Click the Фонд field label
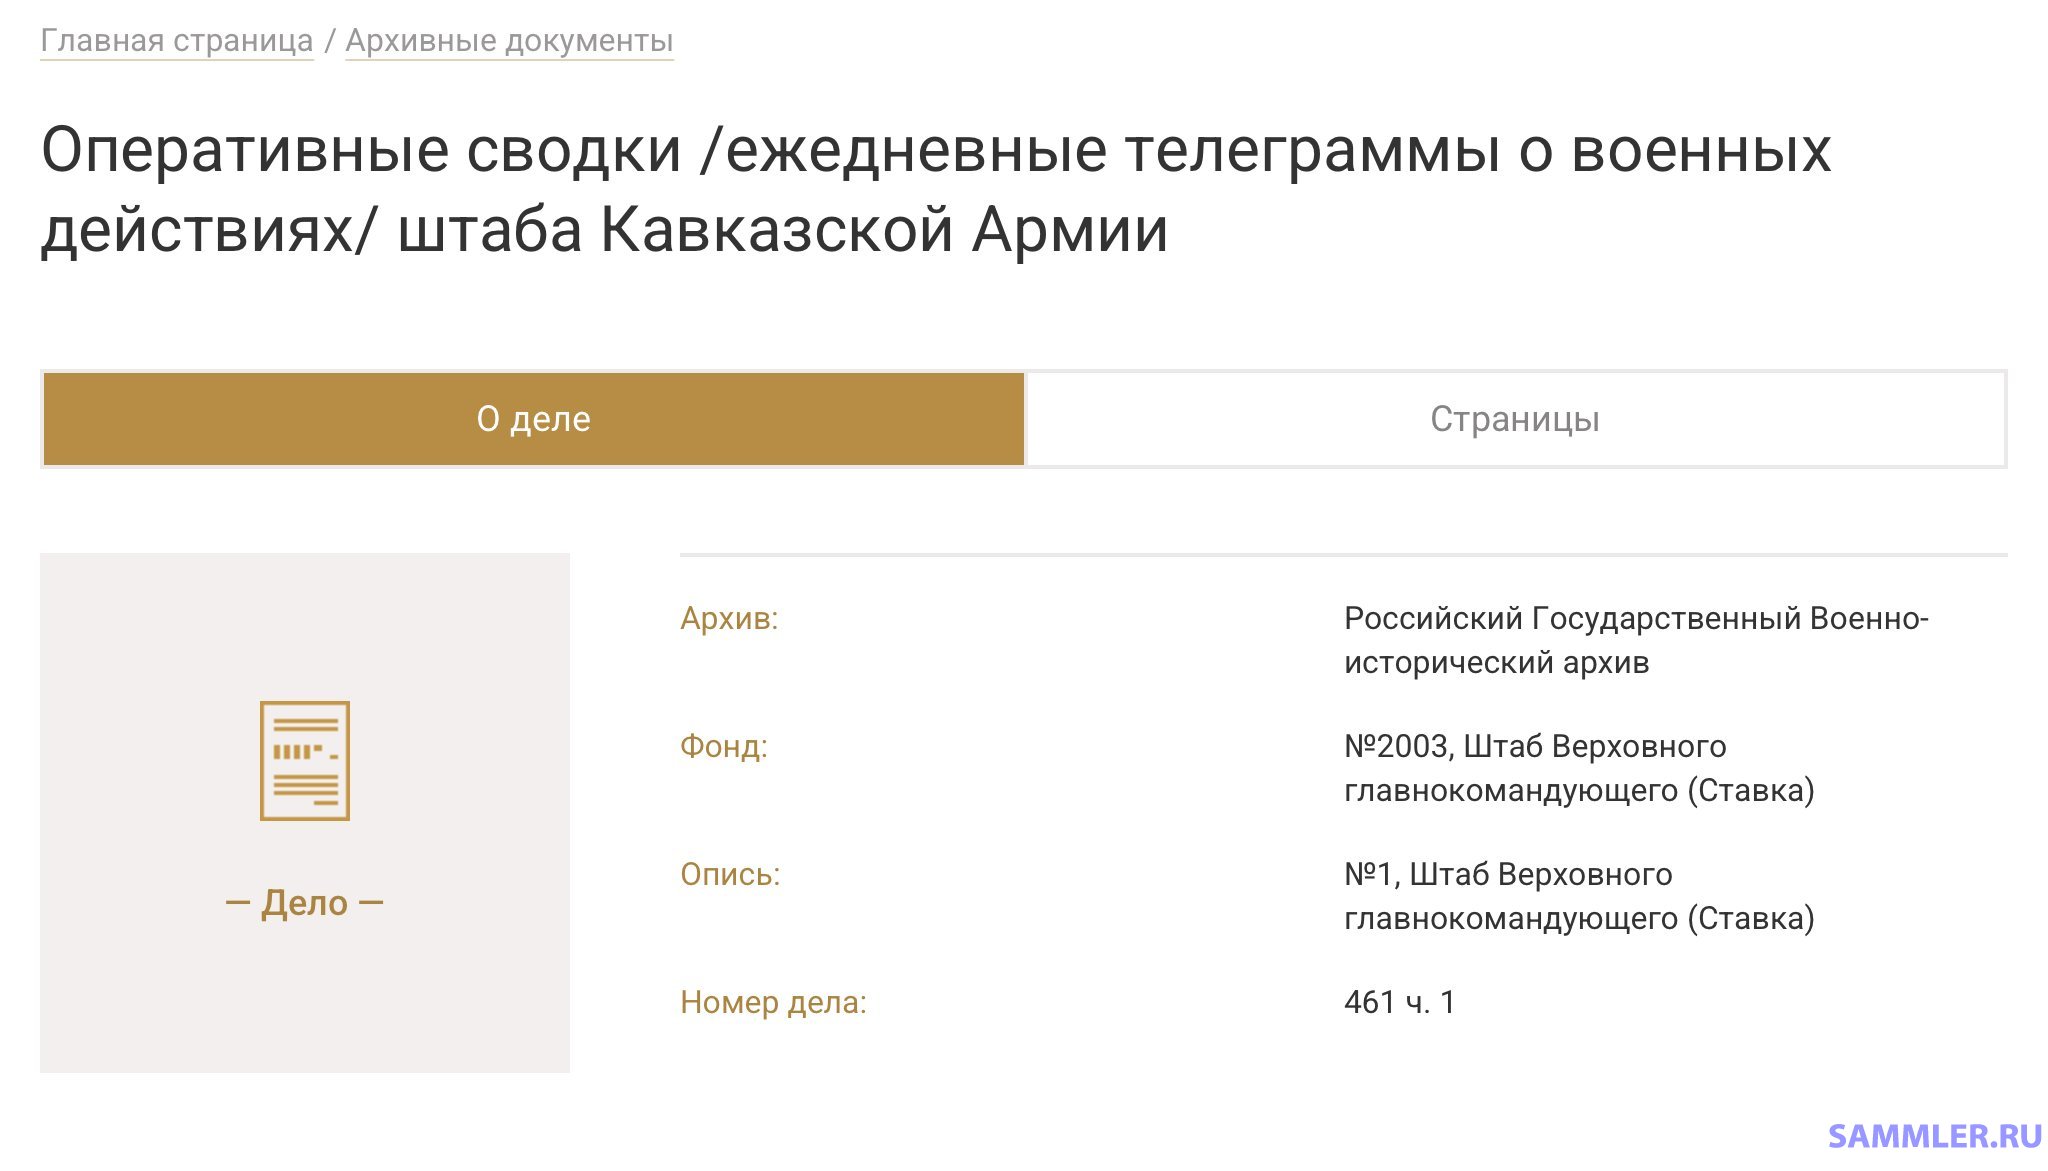 (724, 746)
